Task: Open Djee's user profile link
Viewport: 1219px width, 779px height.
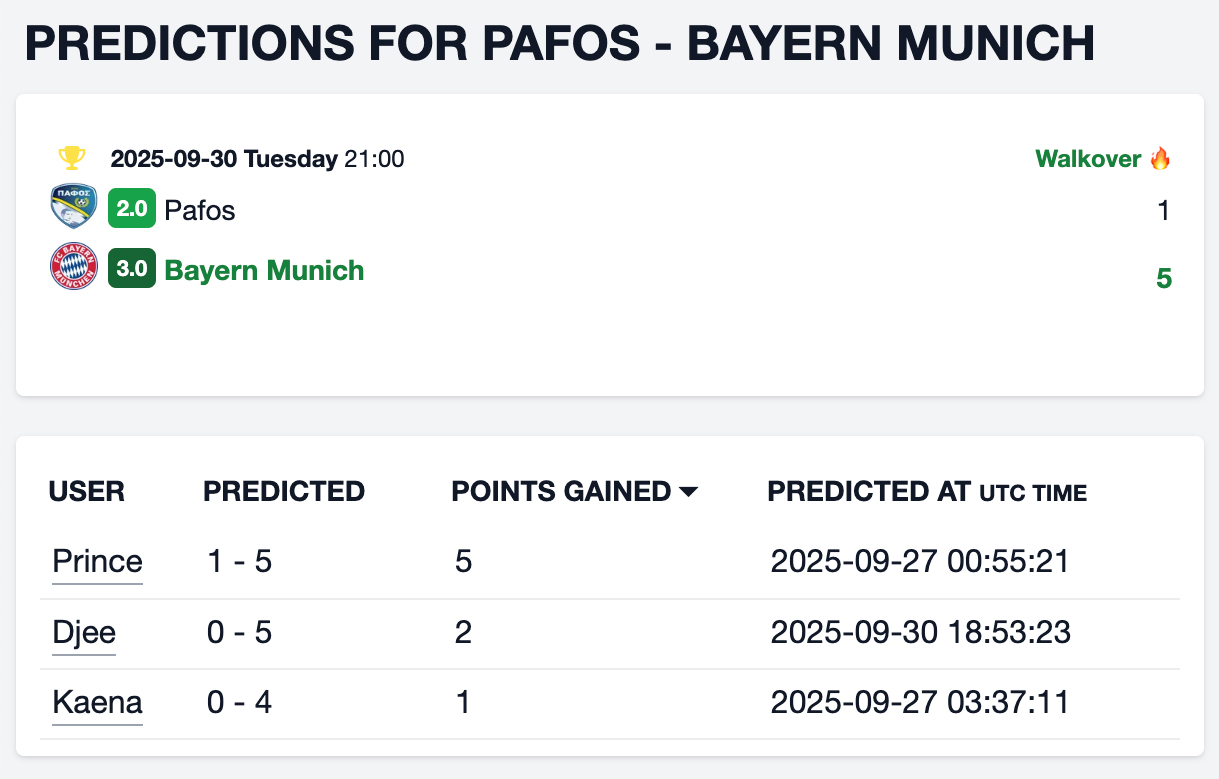Action: click(x=84, y=633)
